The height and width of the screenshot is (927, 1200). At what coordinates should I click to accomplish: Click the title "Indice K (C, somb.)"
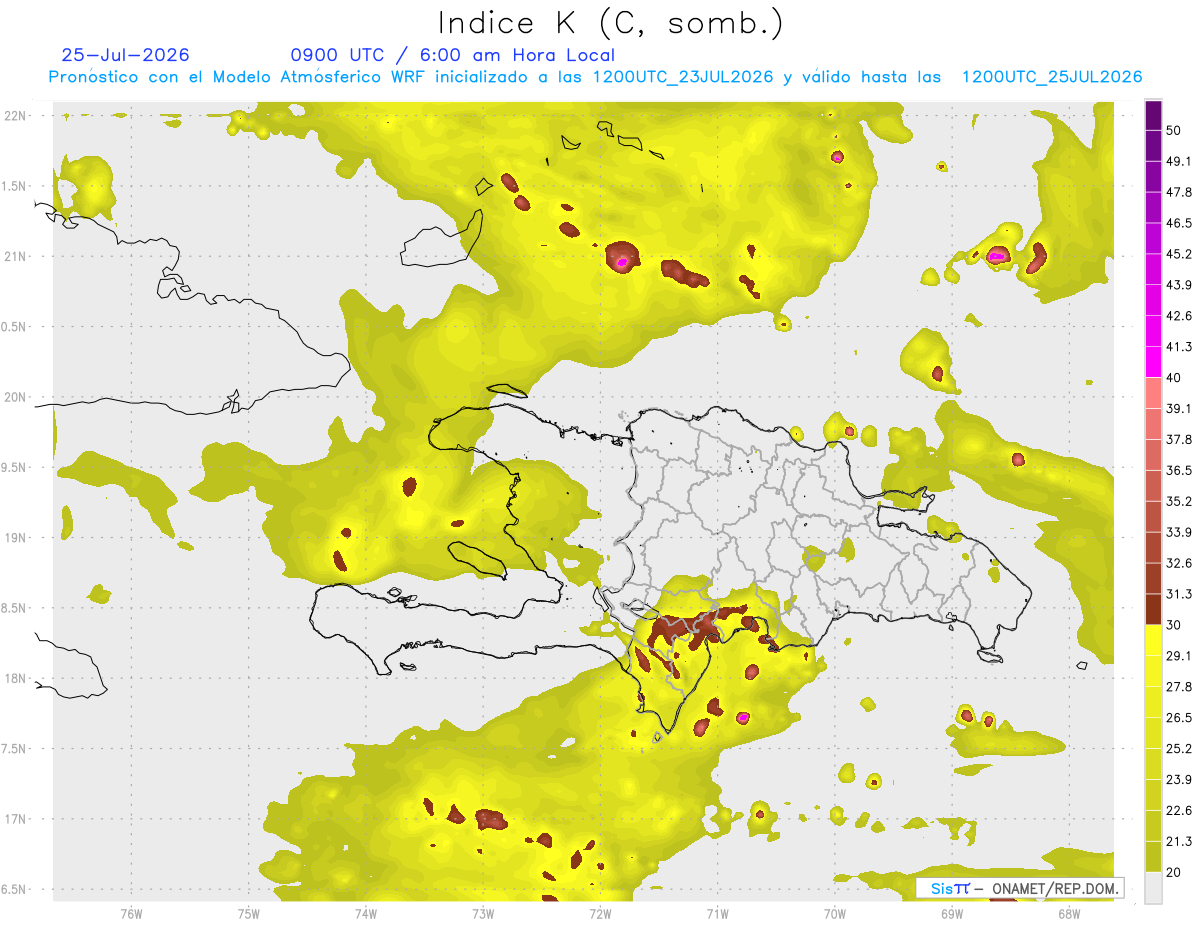pos(611,23)
